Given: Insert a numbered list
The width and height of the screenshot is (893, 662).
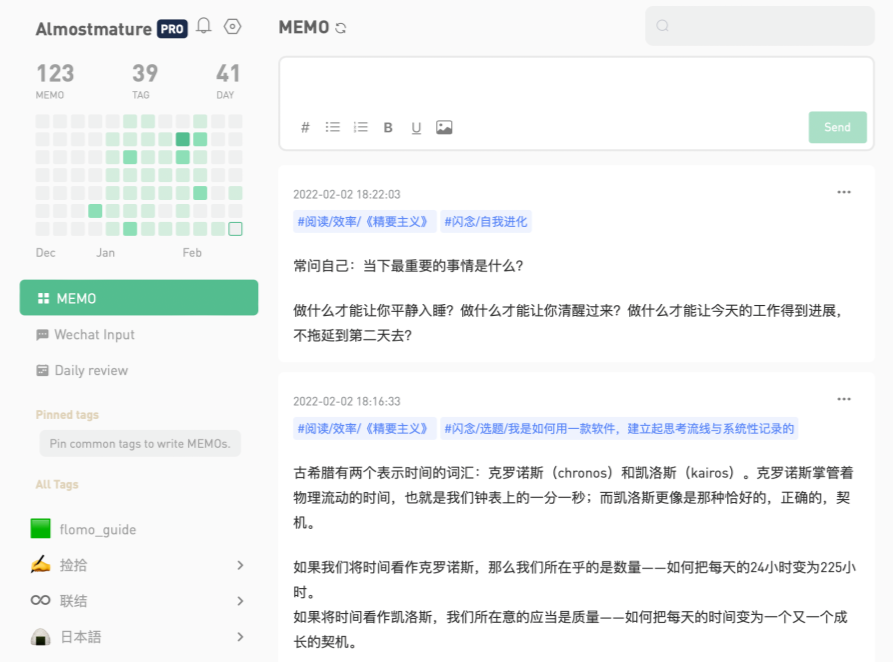Looking at the screenshot, I should [x=361, y=127].
